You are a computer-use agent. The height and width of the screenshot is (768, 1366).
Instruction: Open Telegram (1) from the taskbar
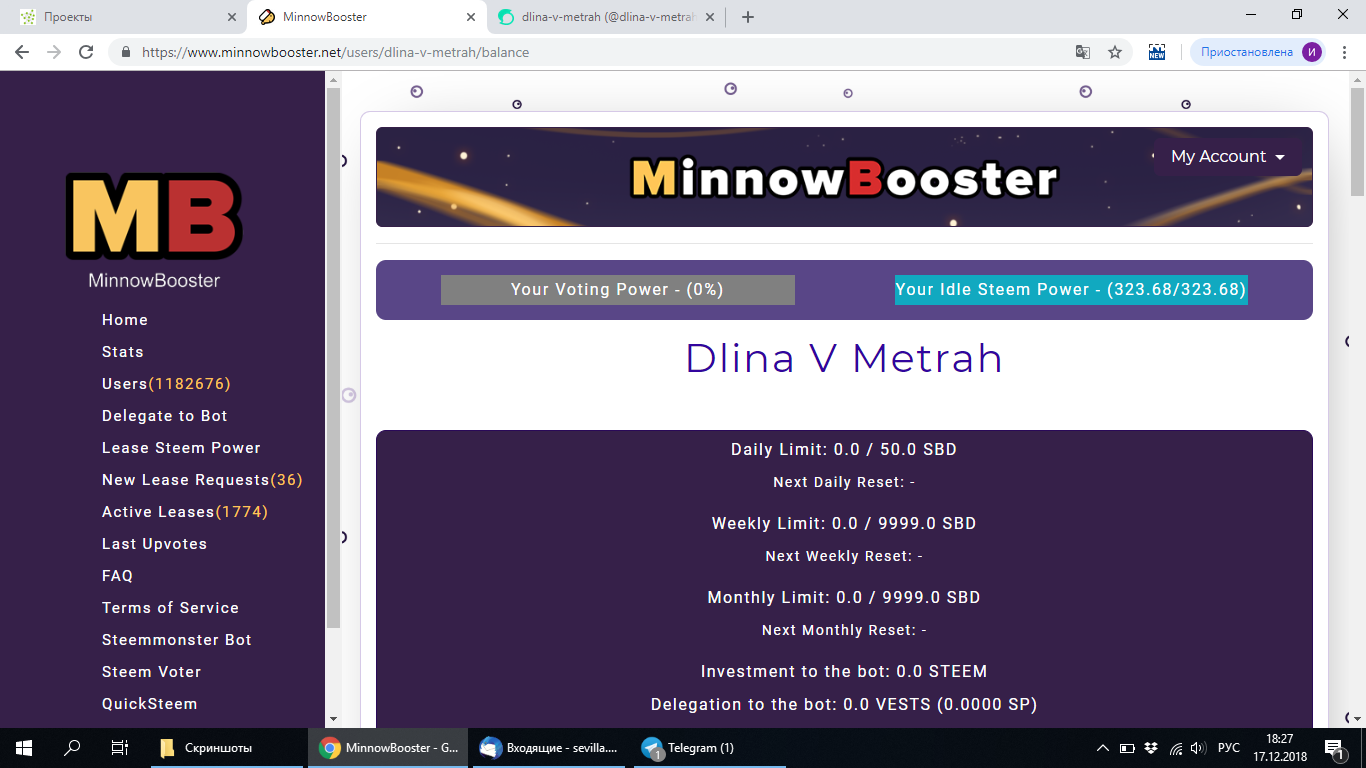[x=710, y=747]
